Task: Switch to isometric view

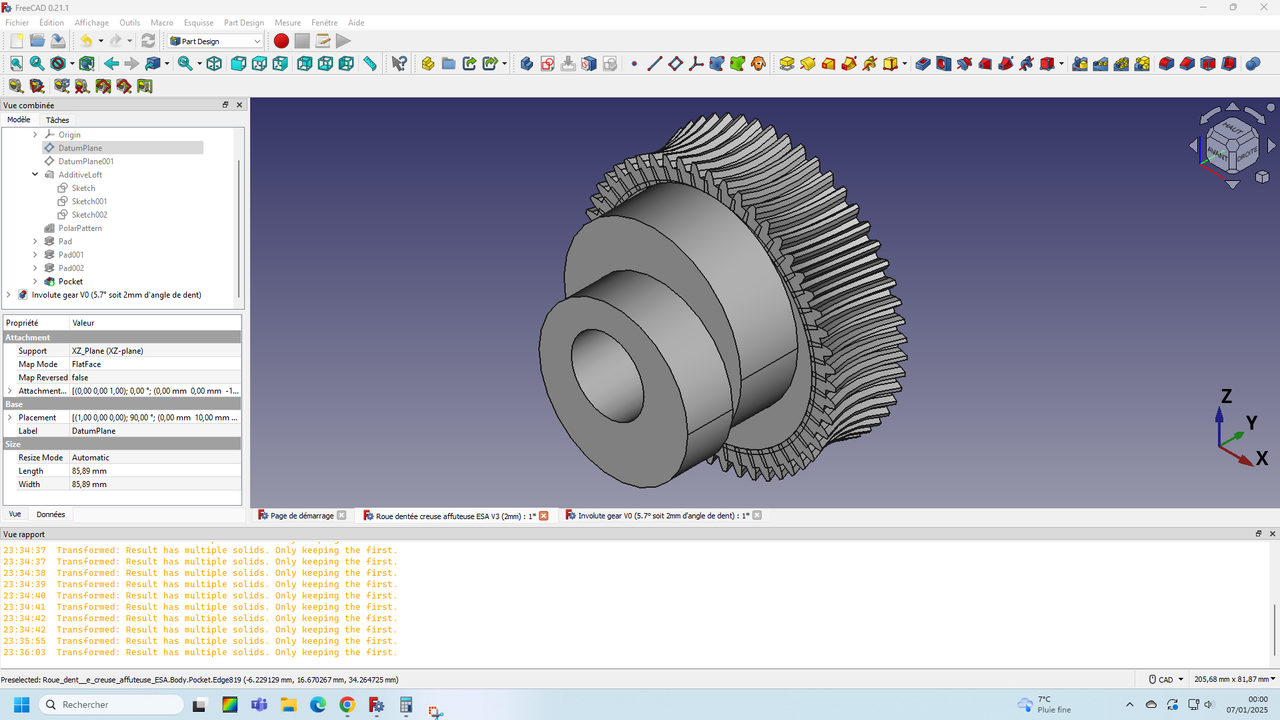Action: pos(214,64)
